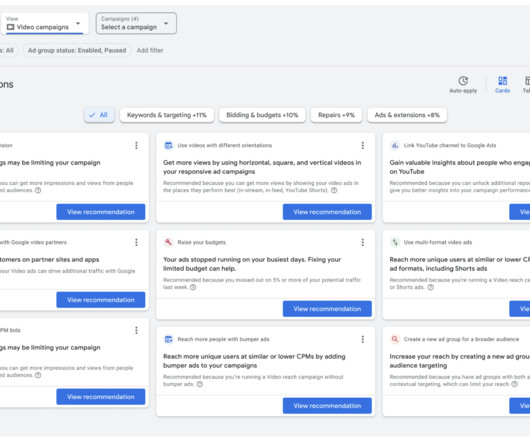Switch to Cards view icon
The height and width of the screenshot is (442, 530).
tap(502, 81)
